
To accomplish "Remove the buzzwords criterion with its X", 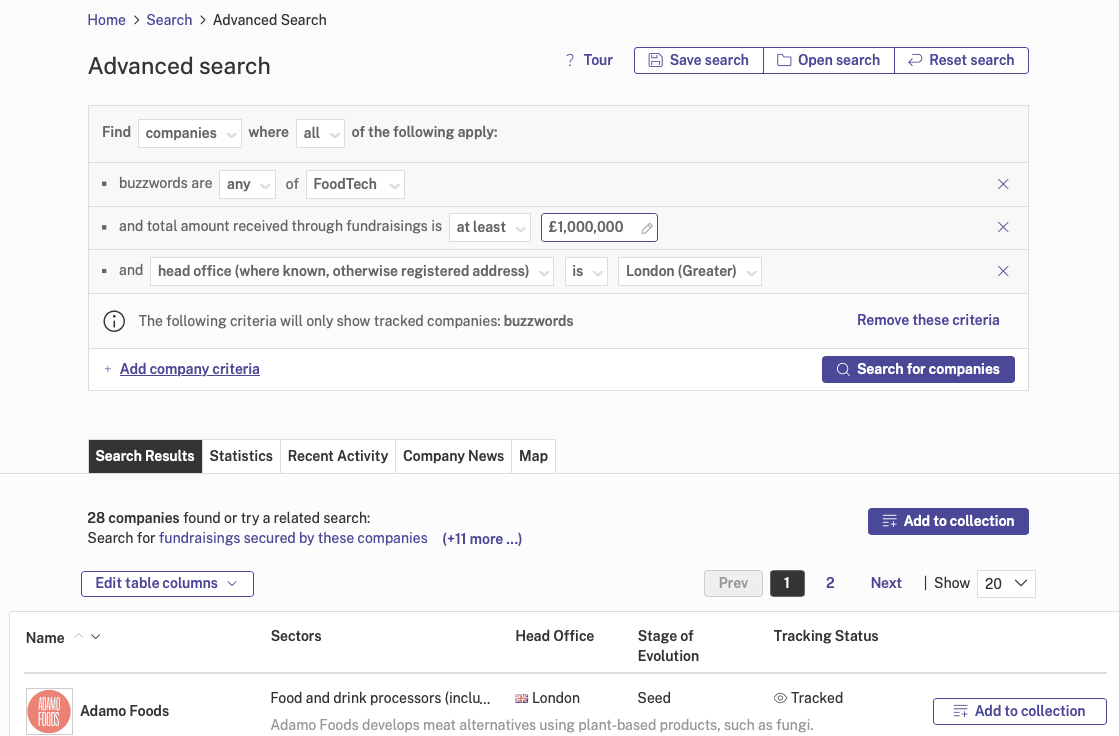I will click(1003, 184).
